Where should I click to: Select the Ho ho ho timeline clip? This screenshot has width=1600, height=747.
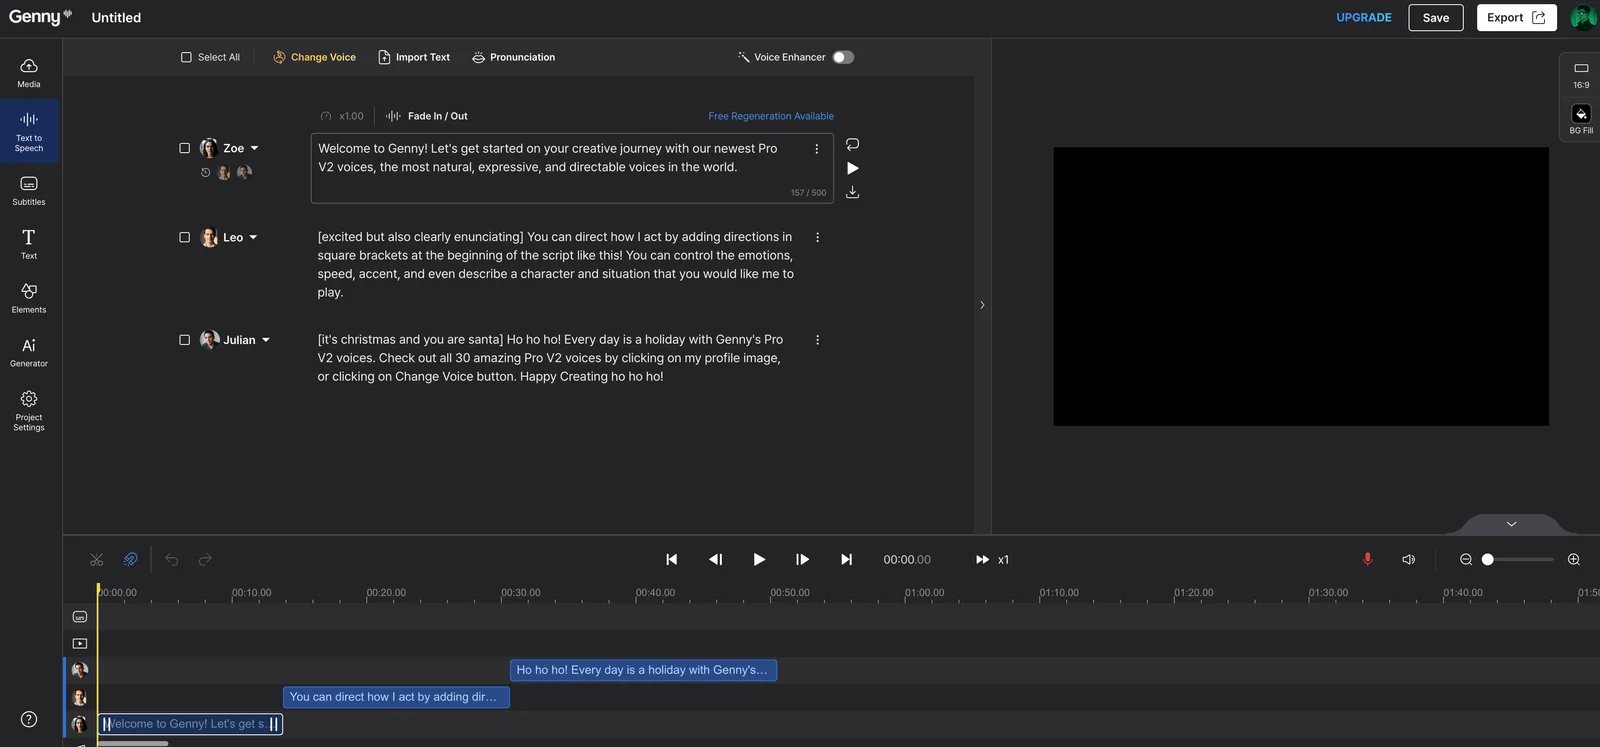[643, 670]
